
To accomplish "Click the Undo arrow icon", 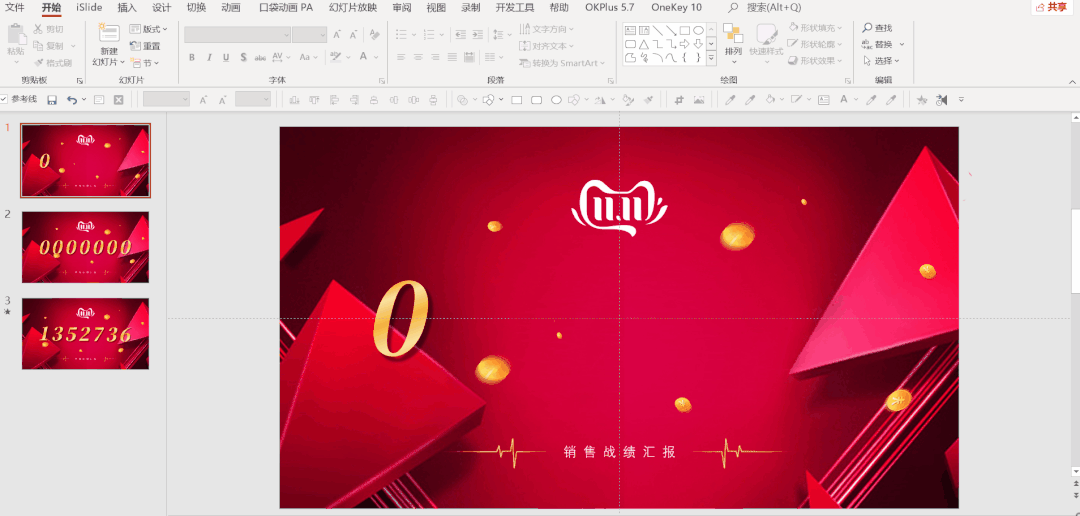I will click(72, 100).
